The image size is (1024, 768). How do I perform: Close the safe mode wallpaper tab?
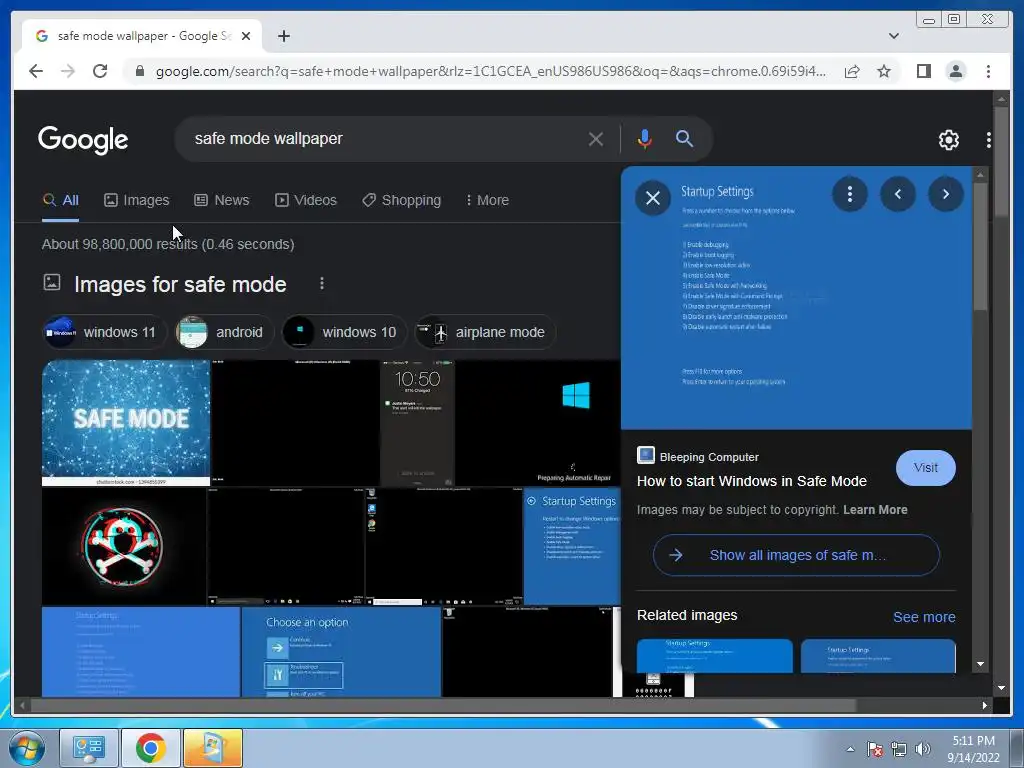pyautogui.click(x=246, y=36)
